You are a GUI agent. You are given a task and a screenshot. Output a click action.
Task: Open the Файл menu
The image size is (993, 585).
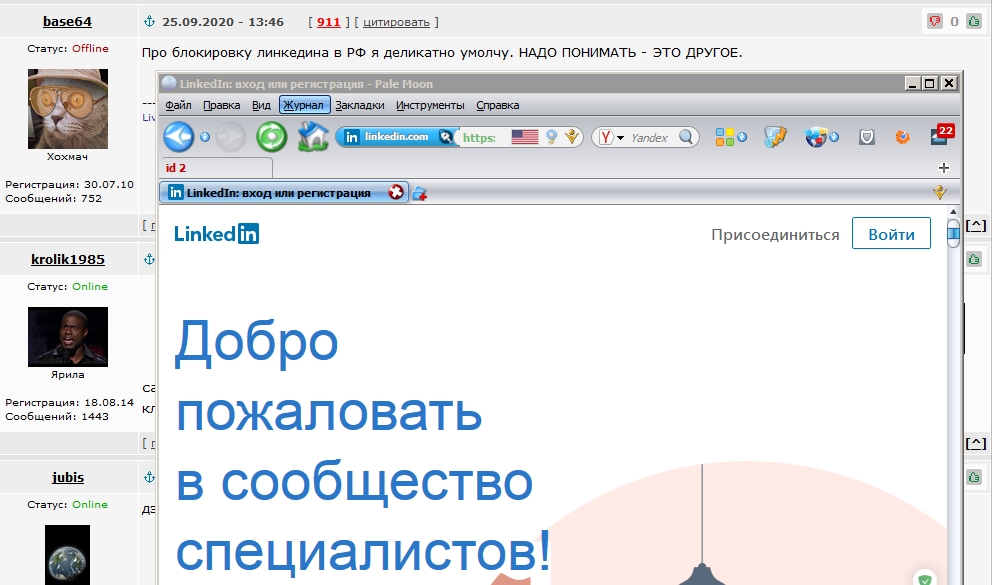[179, 105]
